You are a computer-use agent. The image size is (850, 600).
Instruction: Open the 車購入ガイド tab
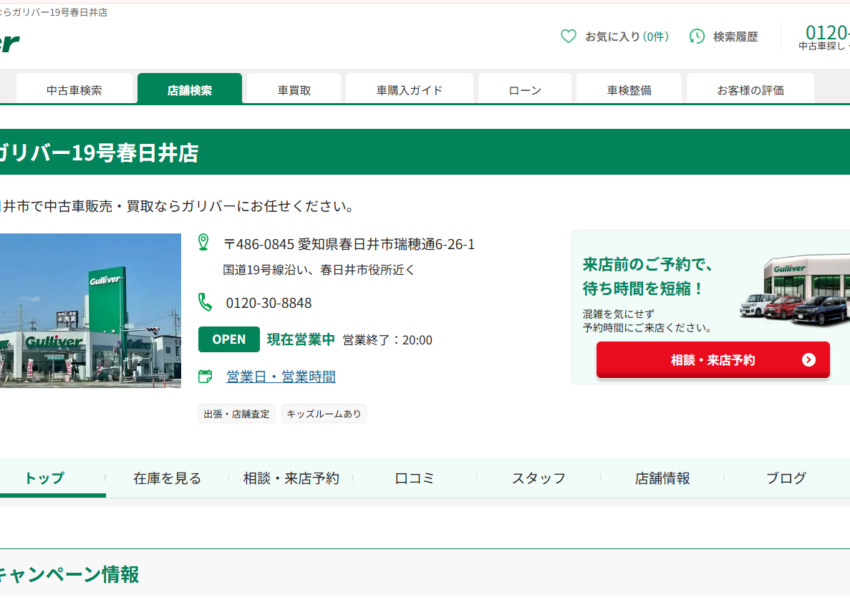point(409,89)
